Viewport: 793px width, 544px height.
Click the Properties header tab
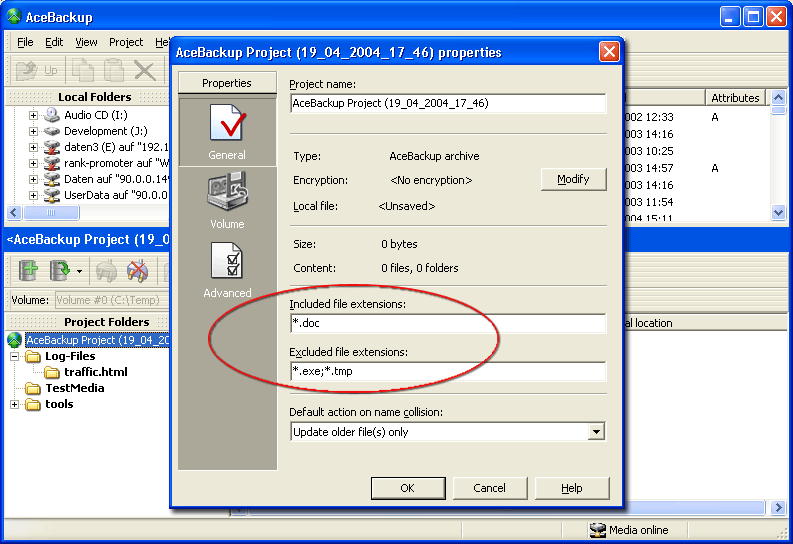[227, 83]
